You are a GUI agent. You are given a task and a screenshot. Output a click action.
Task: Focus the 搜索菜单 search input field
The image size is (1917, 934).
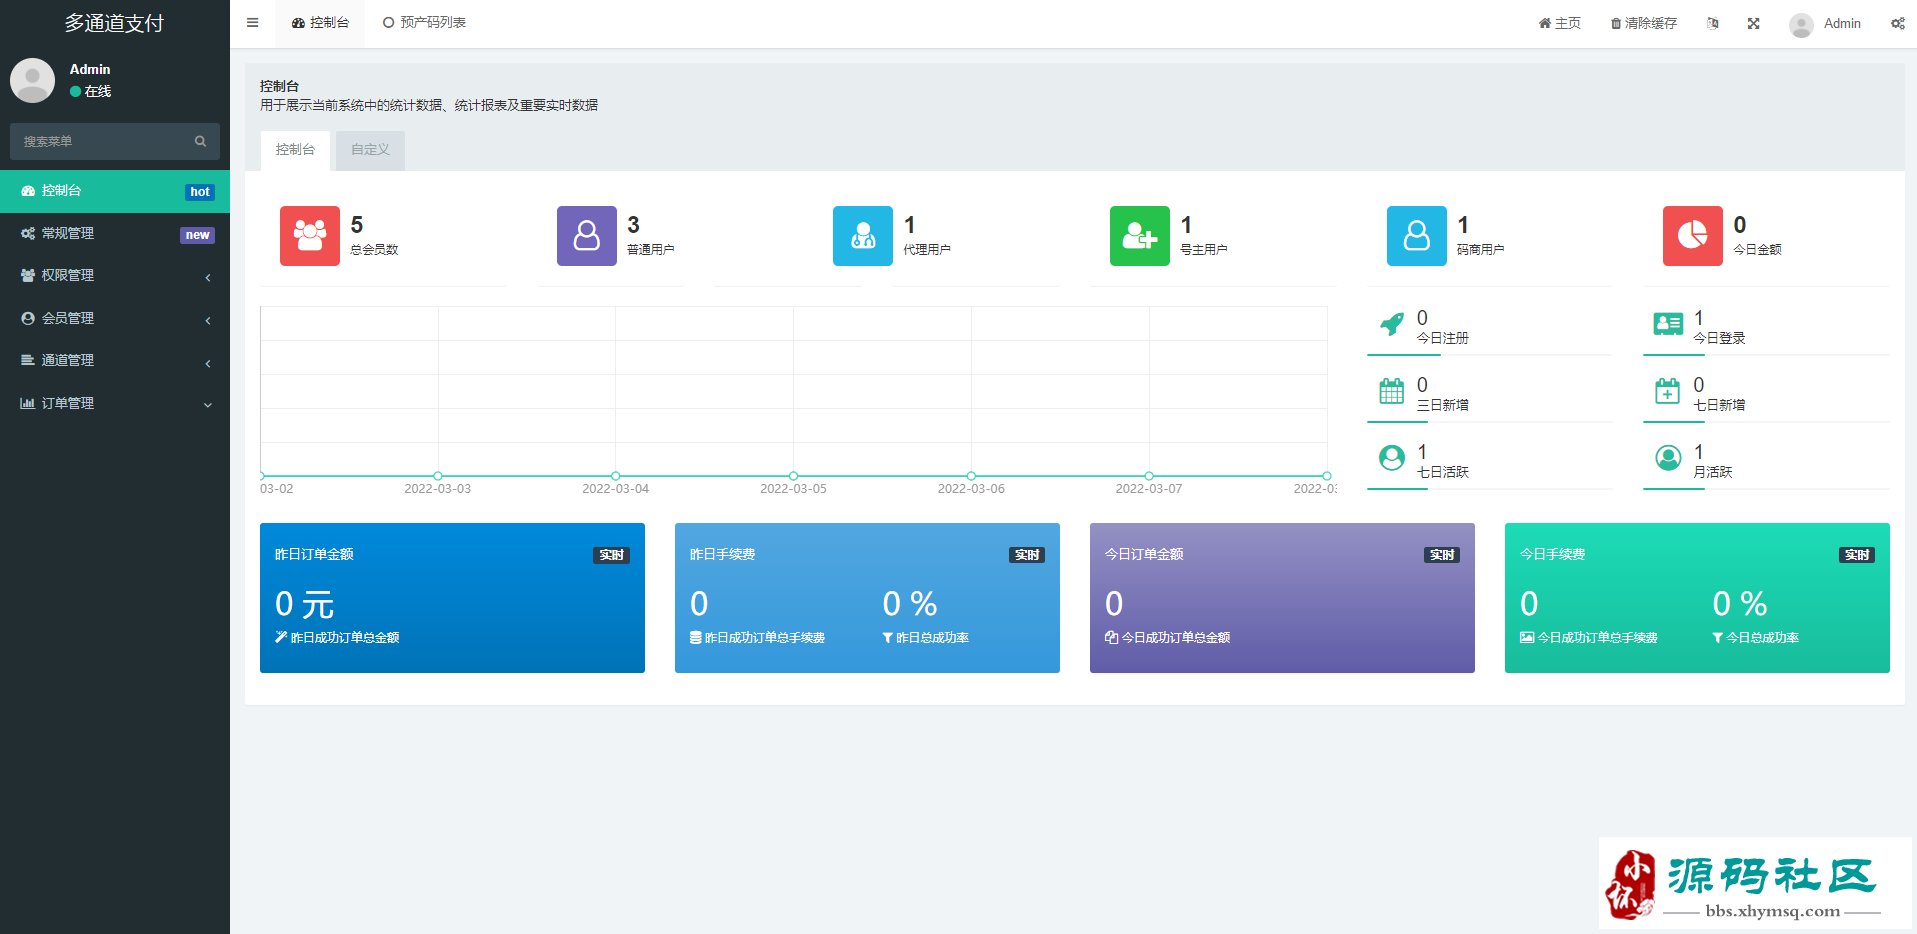[x=100, y=142]
